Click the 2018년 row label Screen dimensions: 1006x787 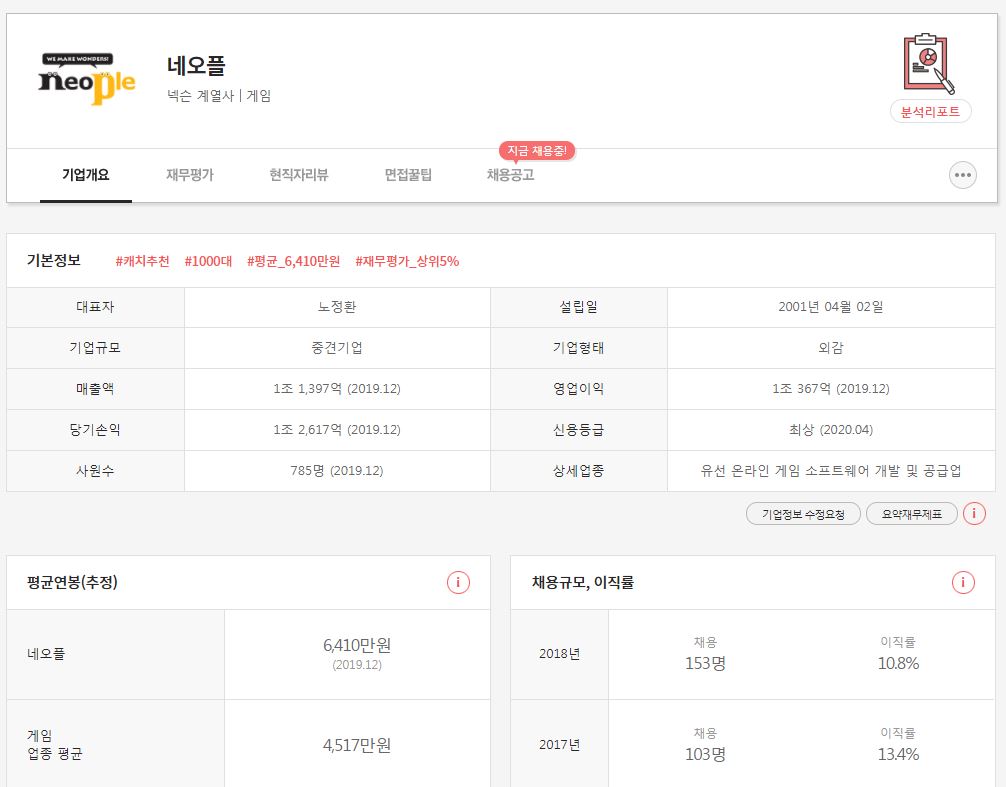(x=559, y=654)
